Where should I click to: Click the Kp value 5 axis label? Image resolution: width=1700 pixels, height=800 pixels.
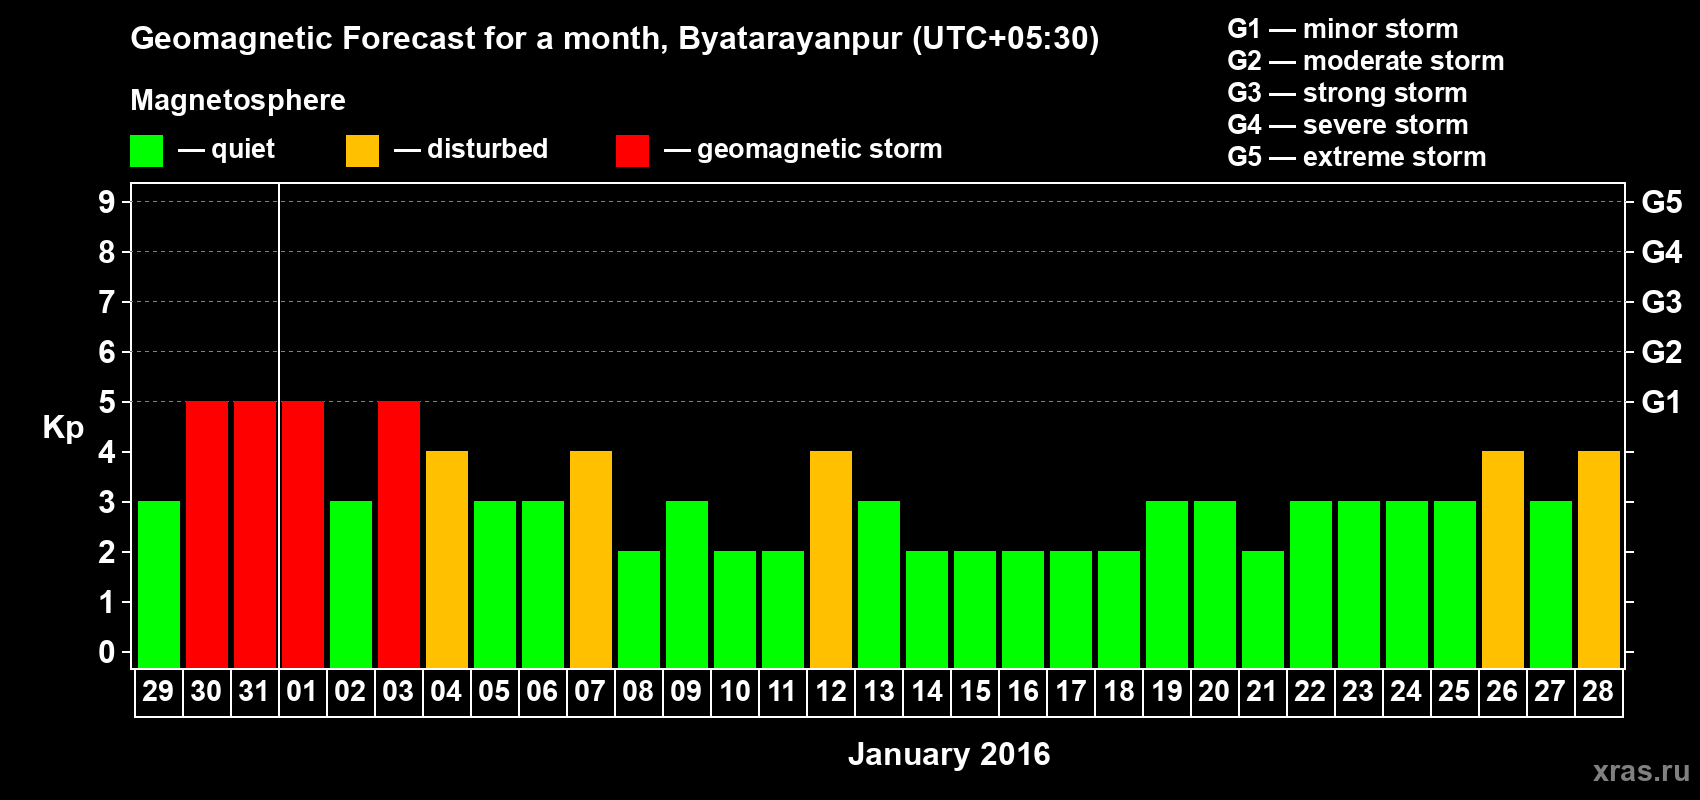(107, 402)
